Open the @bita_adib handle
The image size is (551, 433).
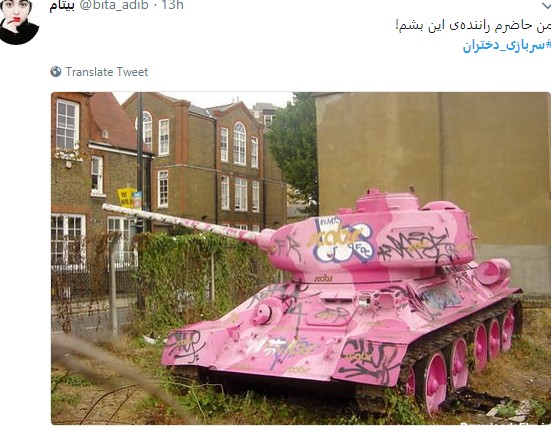(116, 5)
